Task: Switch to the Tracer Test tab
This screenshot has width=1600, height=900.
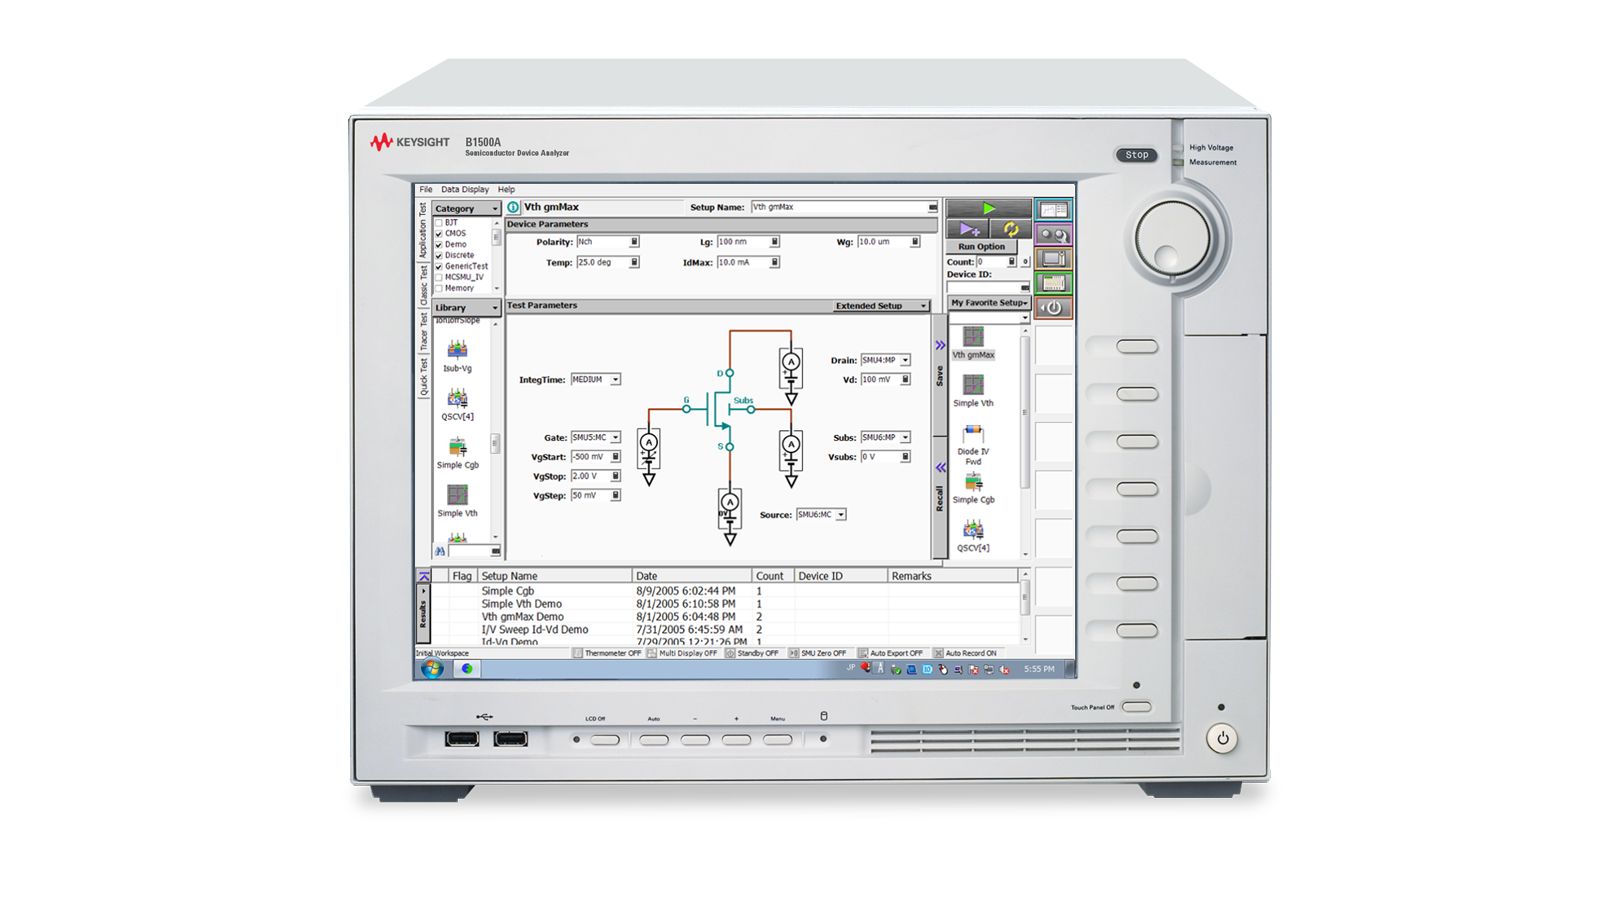Action: pyautogui.click(x=423, y=331)
